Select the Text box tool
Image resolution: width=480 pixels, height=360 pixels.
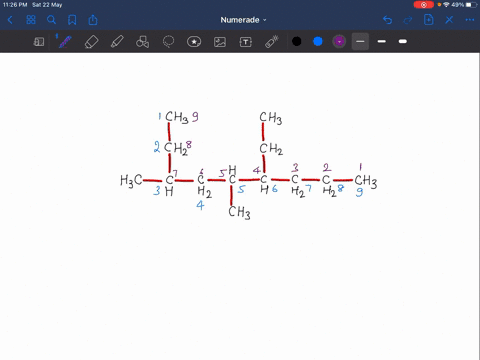coord(246,42)
